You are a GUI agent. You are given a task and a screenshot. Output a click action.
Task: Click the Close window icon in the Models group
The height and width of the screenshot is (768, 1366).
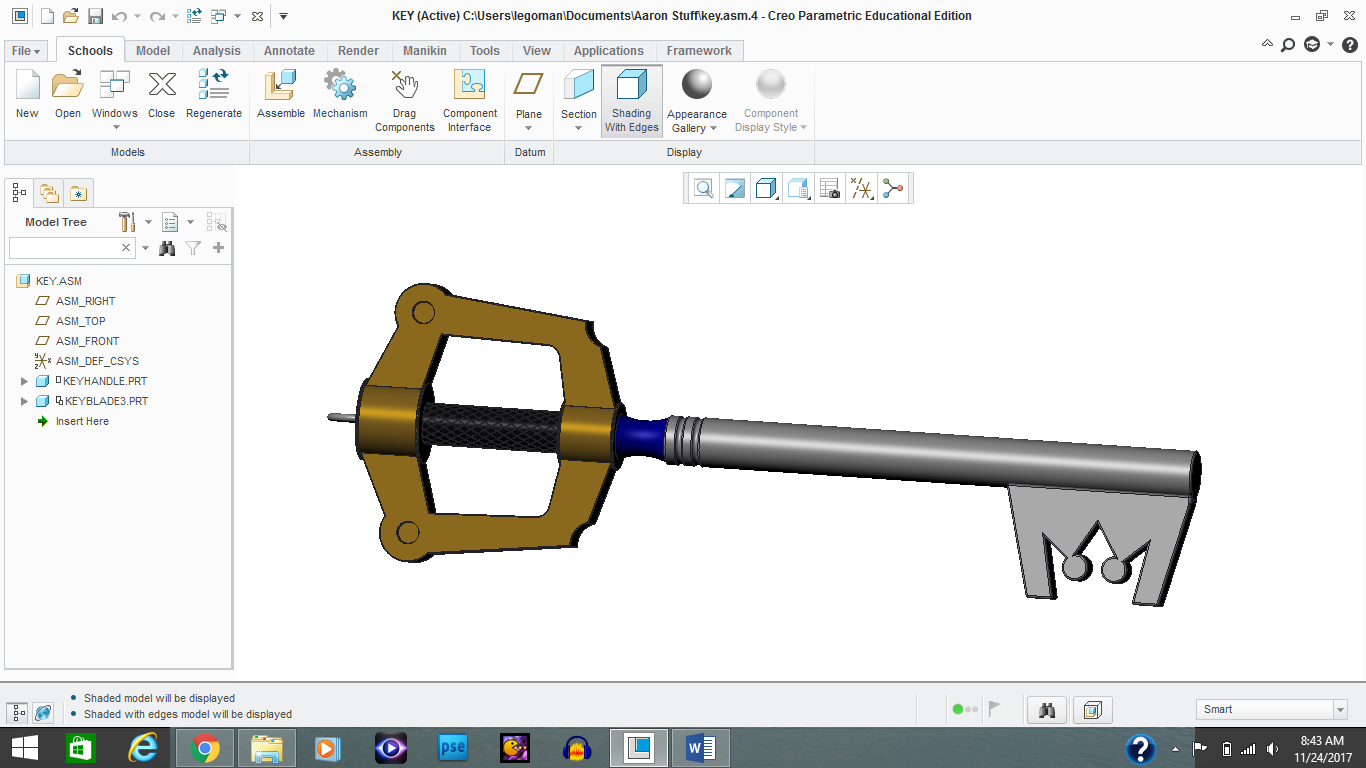coord(162,86)
